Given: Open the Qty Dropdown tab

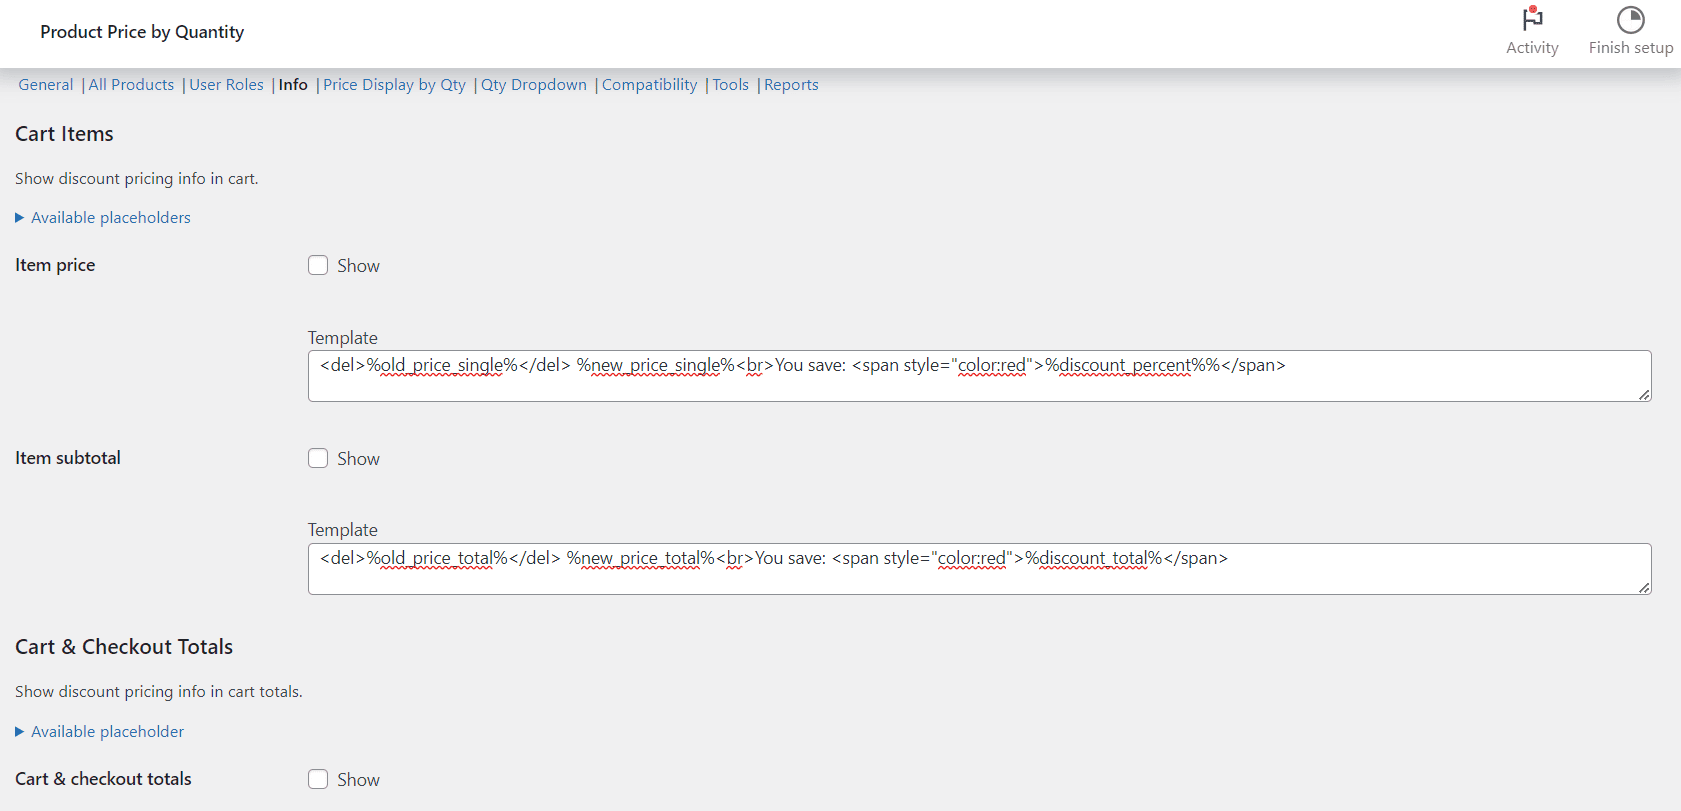Looking at the screenshot, I should coord(534,85).
